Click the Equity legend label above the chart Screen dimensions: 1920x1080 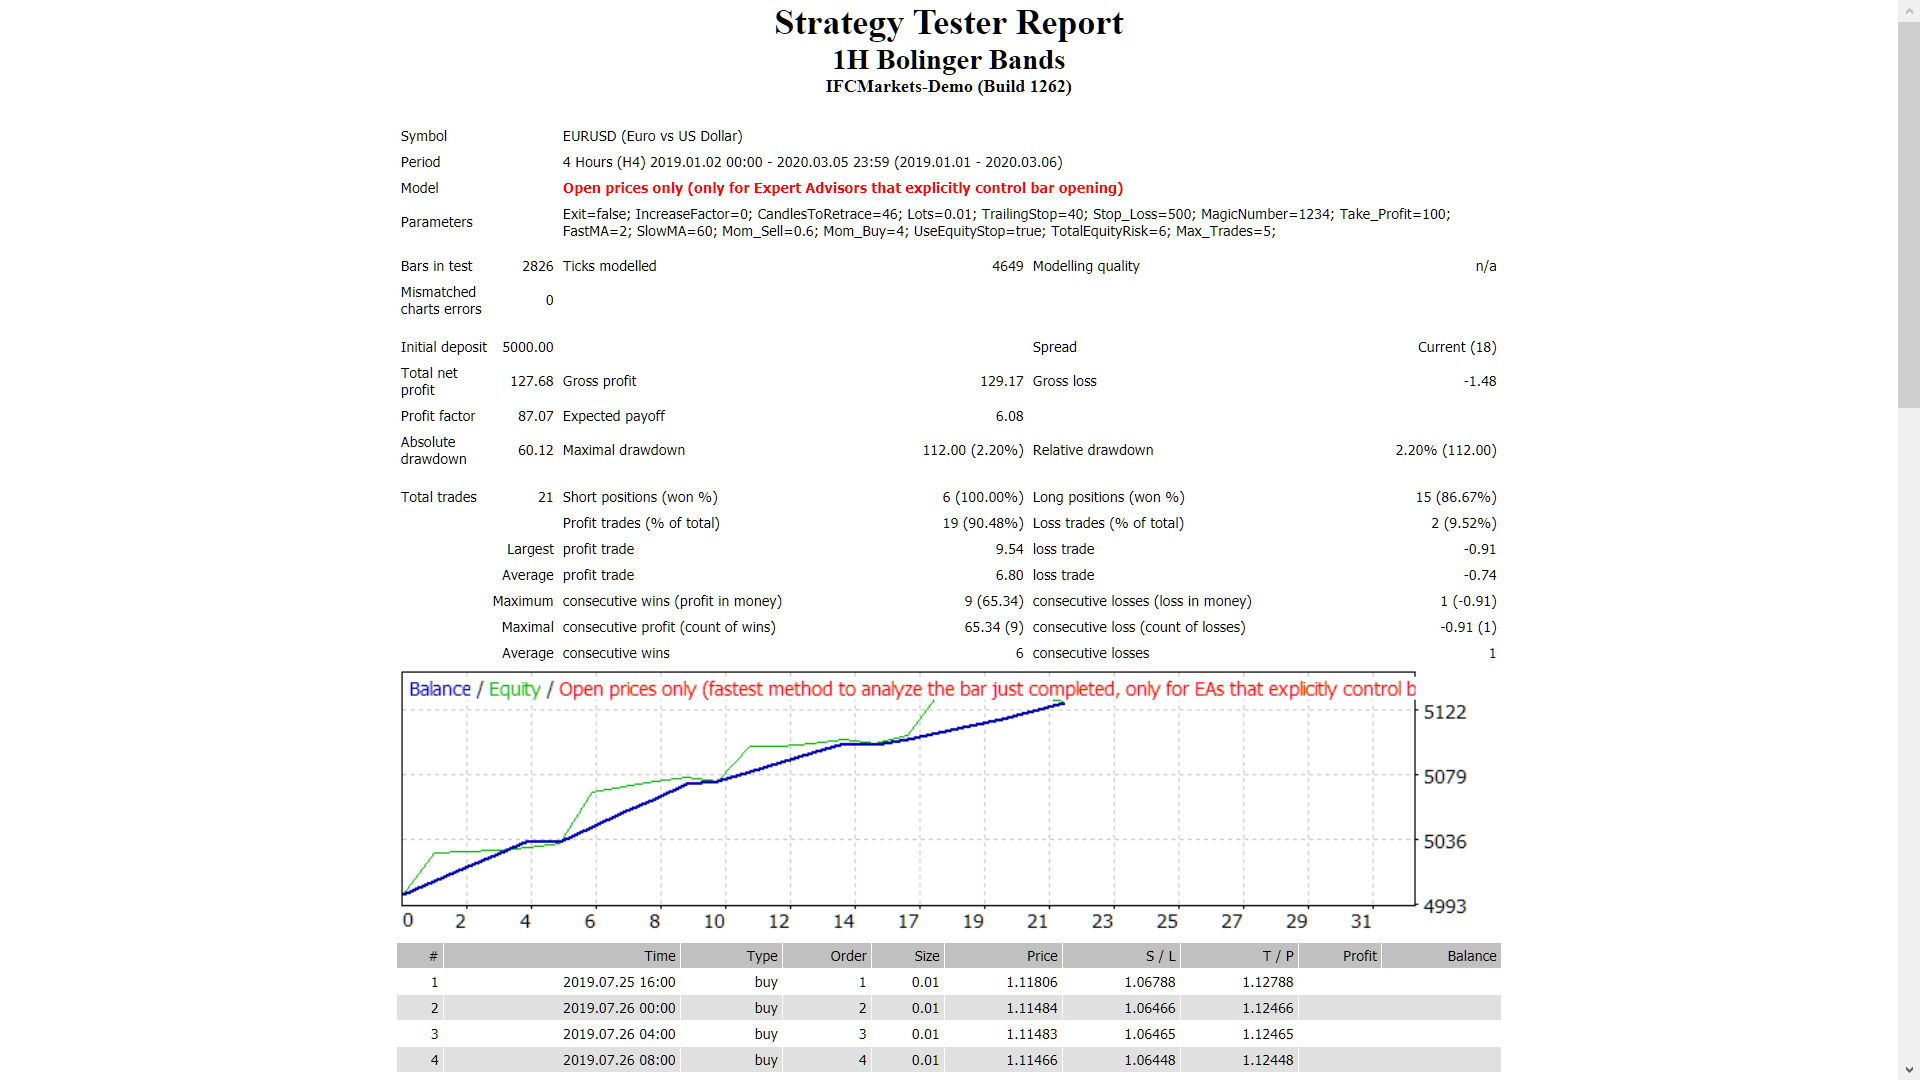coord(514,689)
